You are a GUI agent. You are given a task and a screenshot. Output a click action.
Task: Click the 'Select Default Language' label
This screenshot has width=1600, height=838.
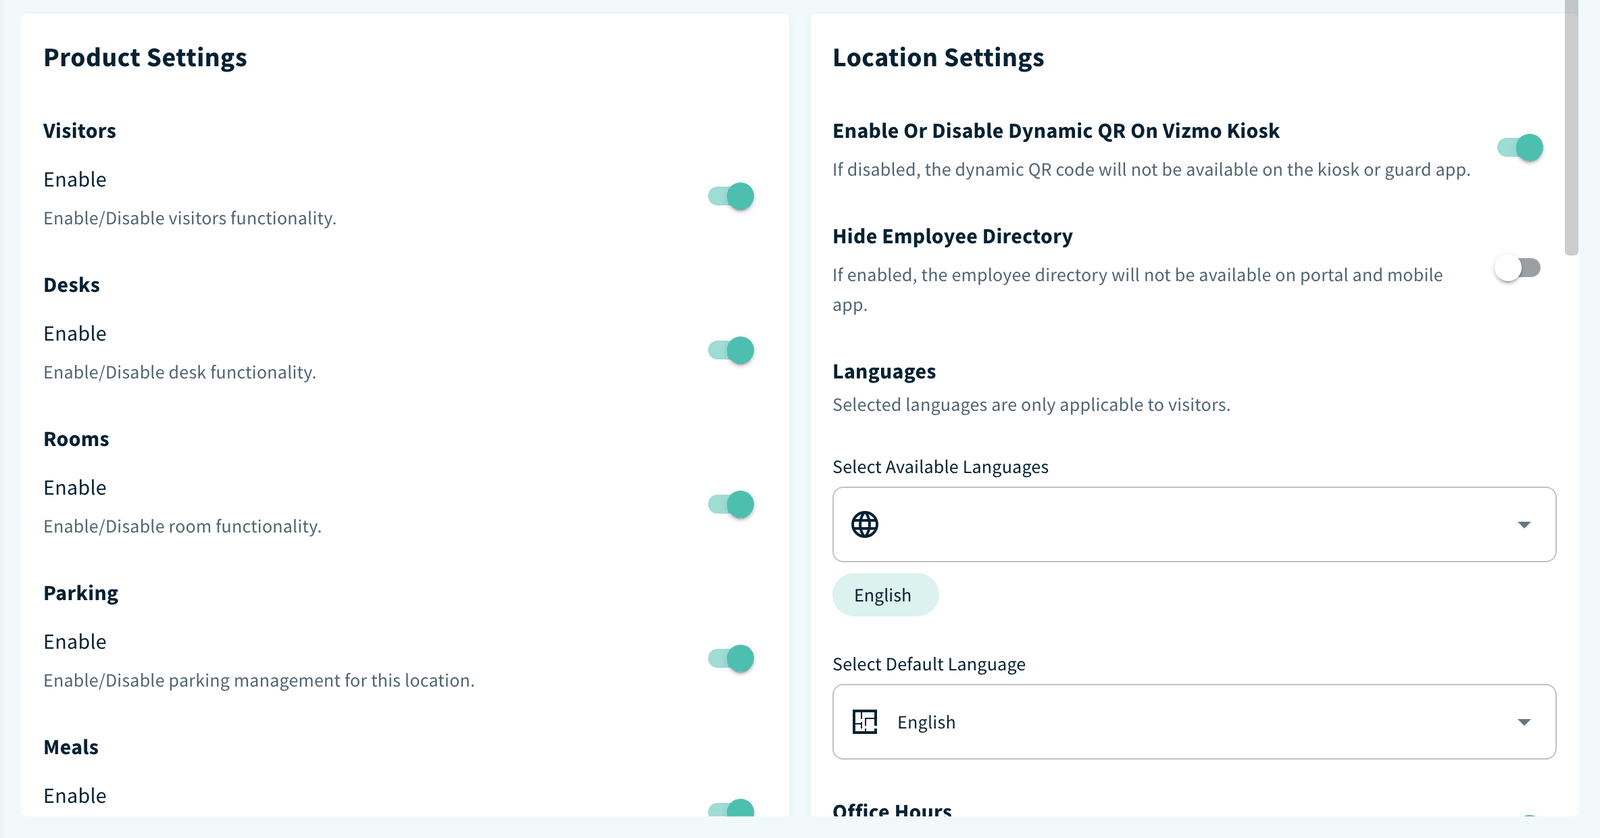(929, 664)
